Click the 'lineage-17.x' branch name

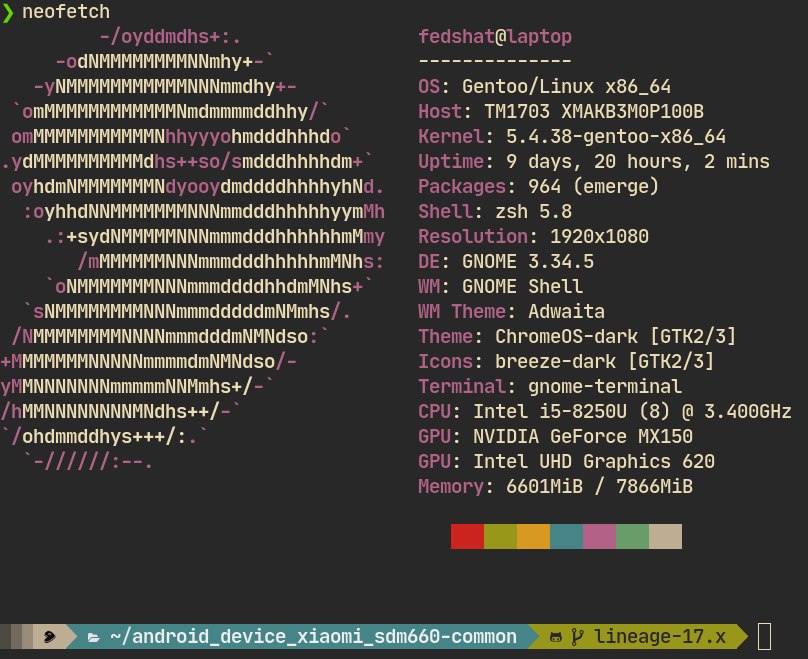(x=660, y=637)
